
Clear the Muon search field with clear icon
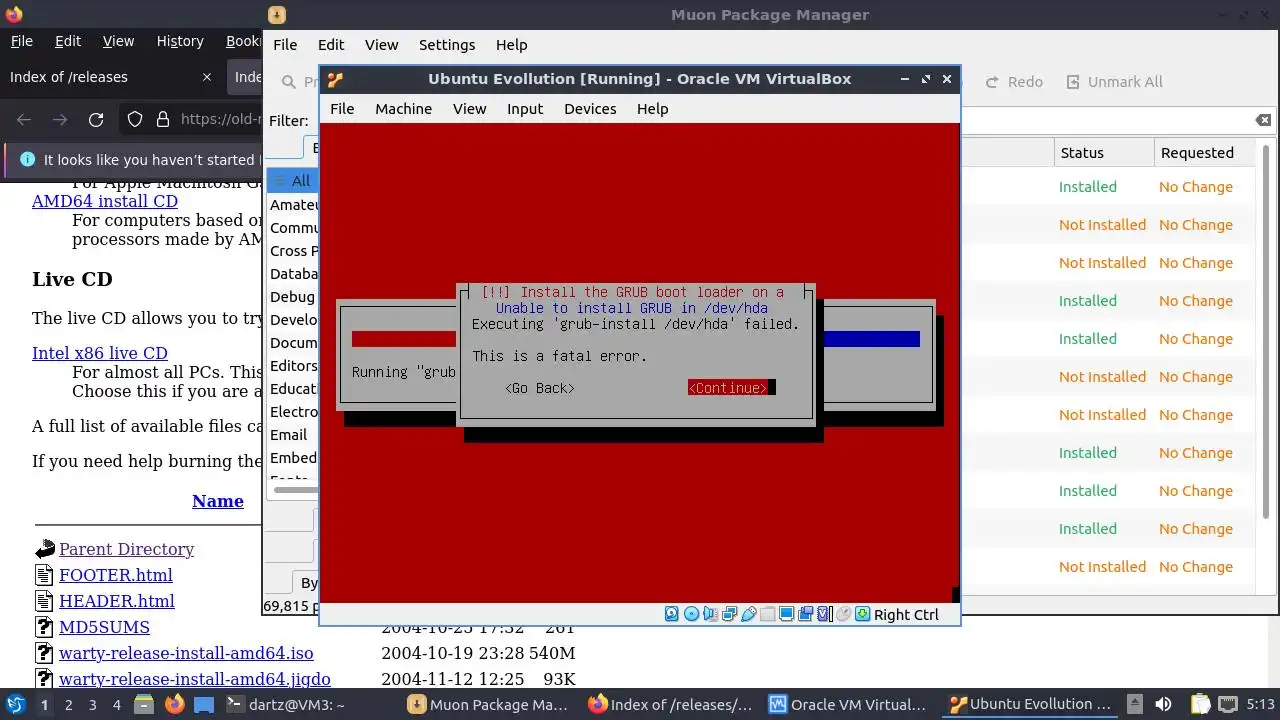click(1263, 120)
